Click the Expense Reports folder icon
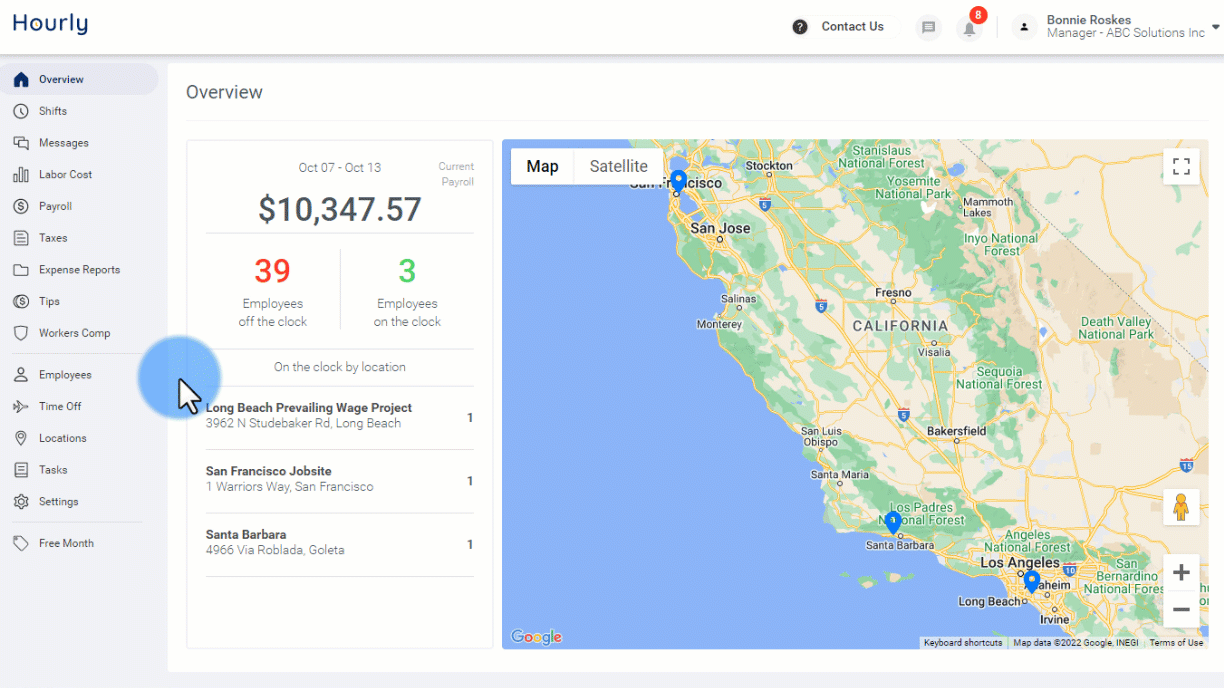Viewport: 1224px width, 688px height. (x=21, y=270)
